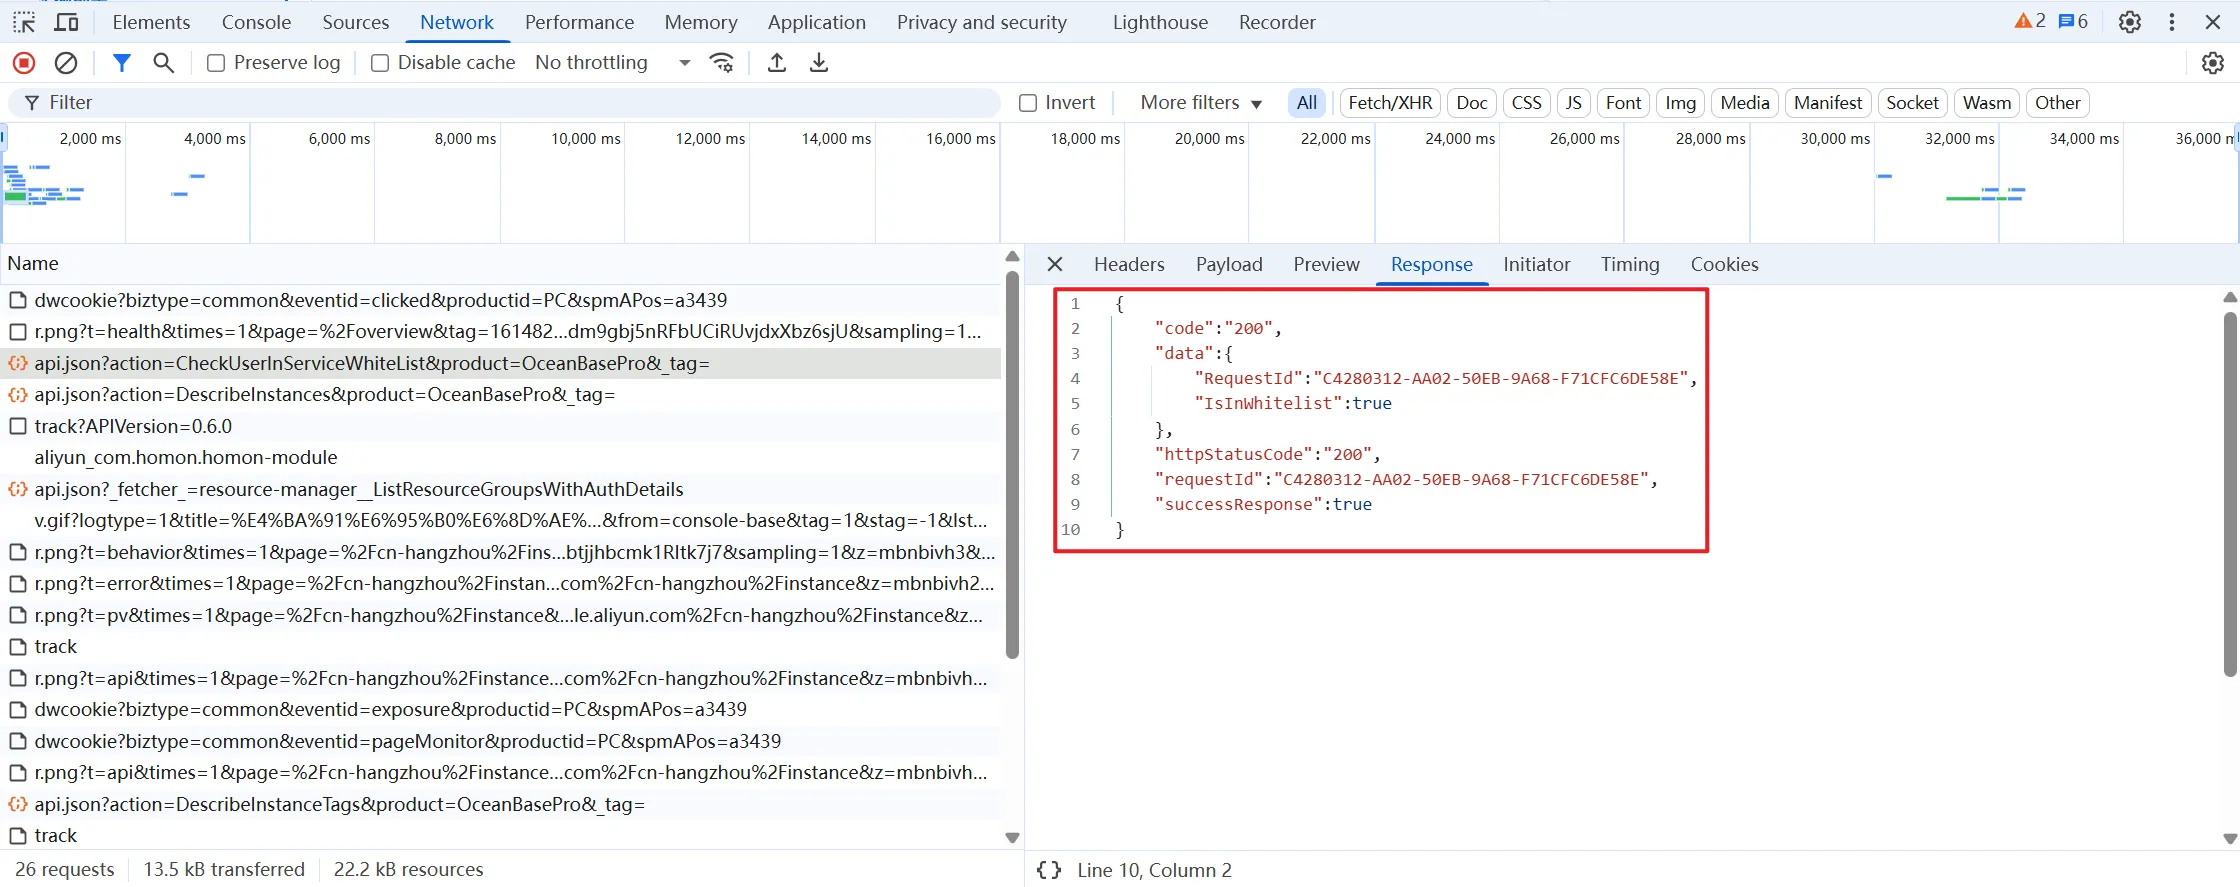Open network conditions wifi icon

722,63
